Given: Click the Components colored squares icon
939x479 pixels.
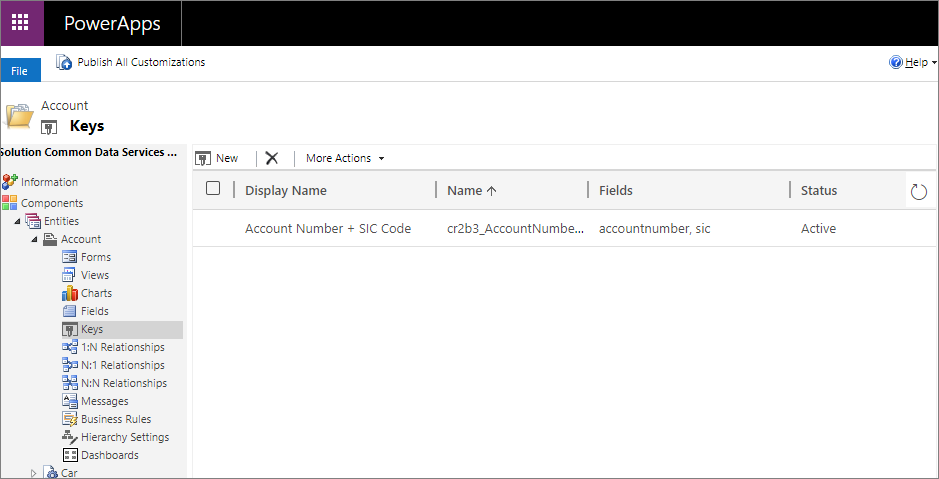Looking at the screenshot, I should tap(10, 202).
